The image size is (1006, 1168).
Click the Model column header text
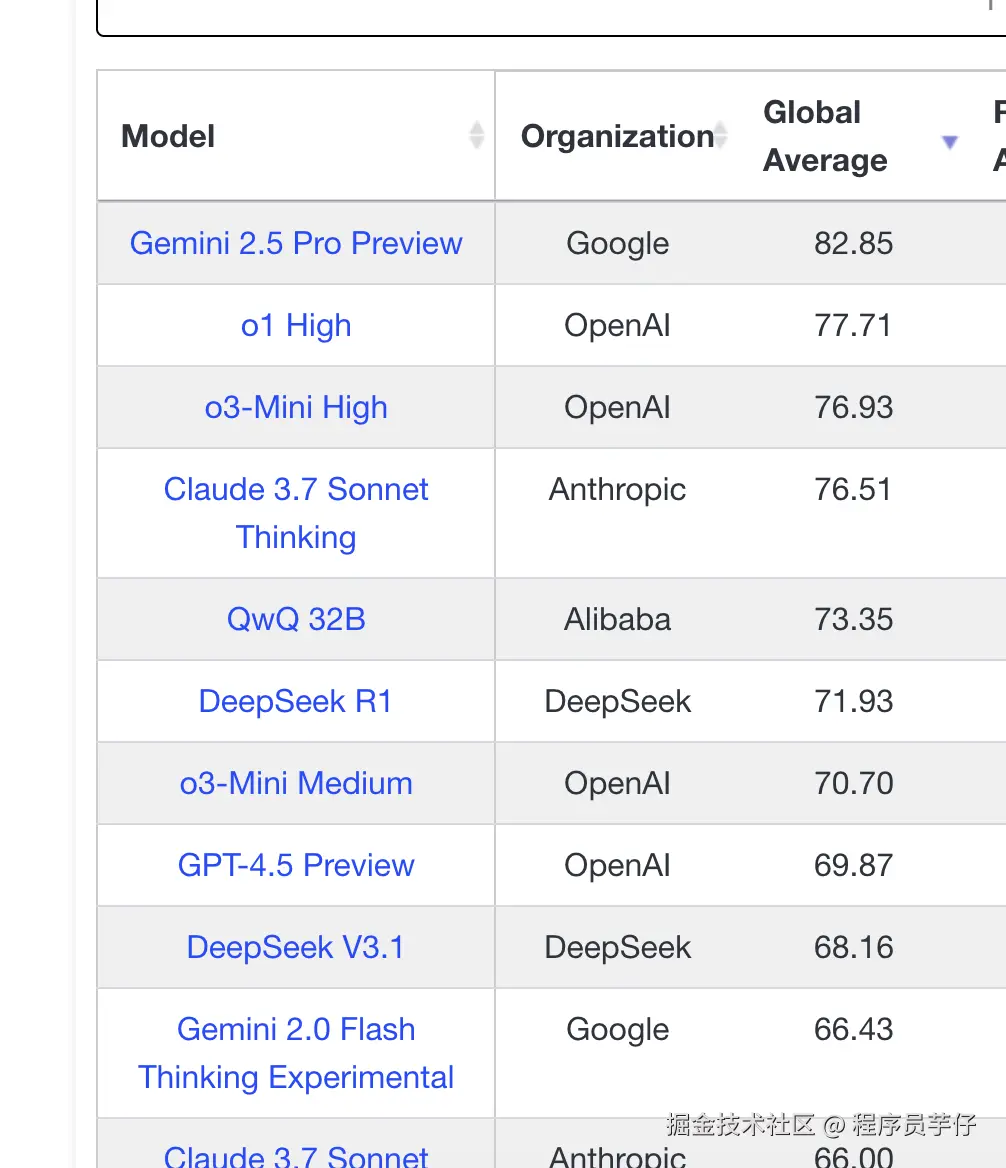[x=168, y=136]
